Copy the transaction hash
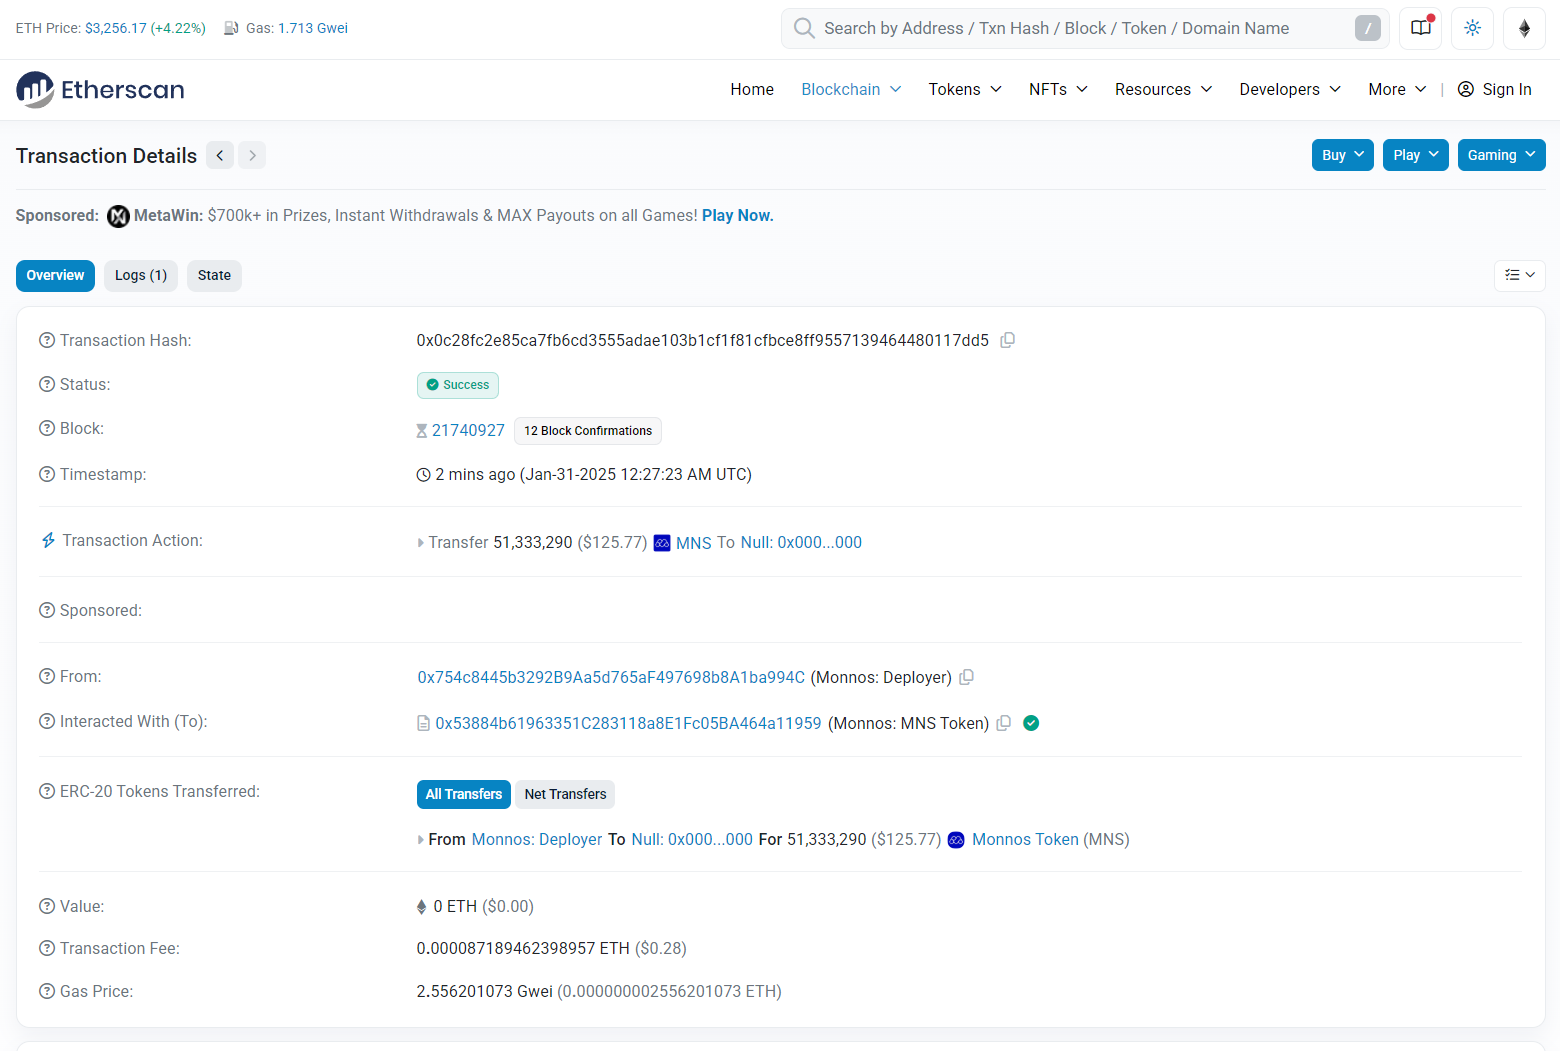The width and height of the screenshot is (1560, 1051). click(1008, 340)
